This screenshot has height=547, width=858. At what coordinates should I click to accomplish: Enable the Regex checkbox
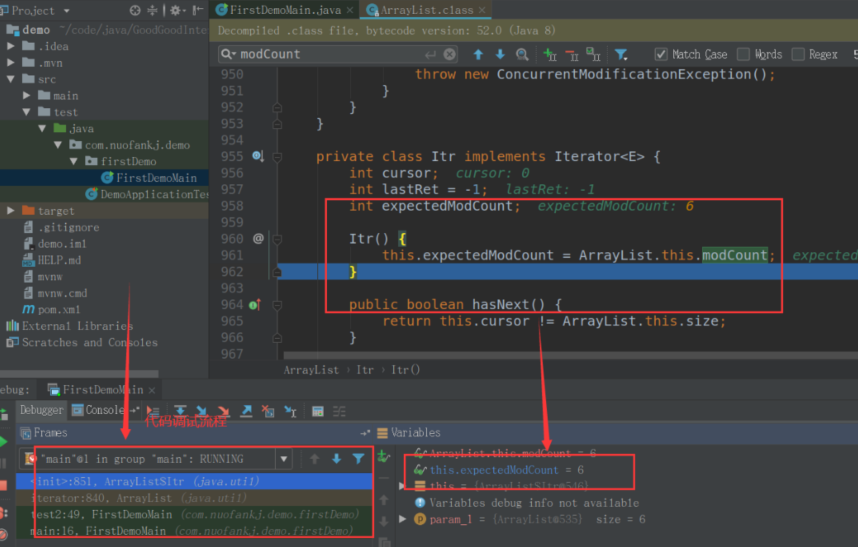[x=798, y=54]
